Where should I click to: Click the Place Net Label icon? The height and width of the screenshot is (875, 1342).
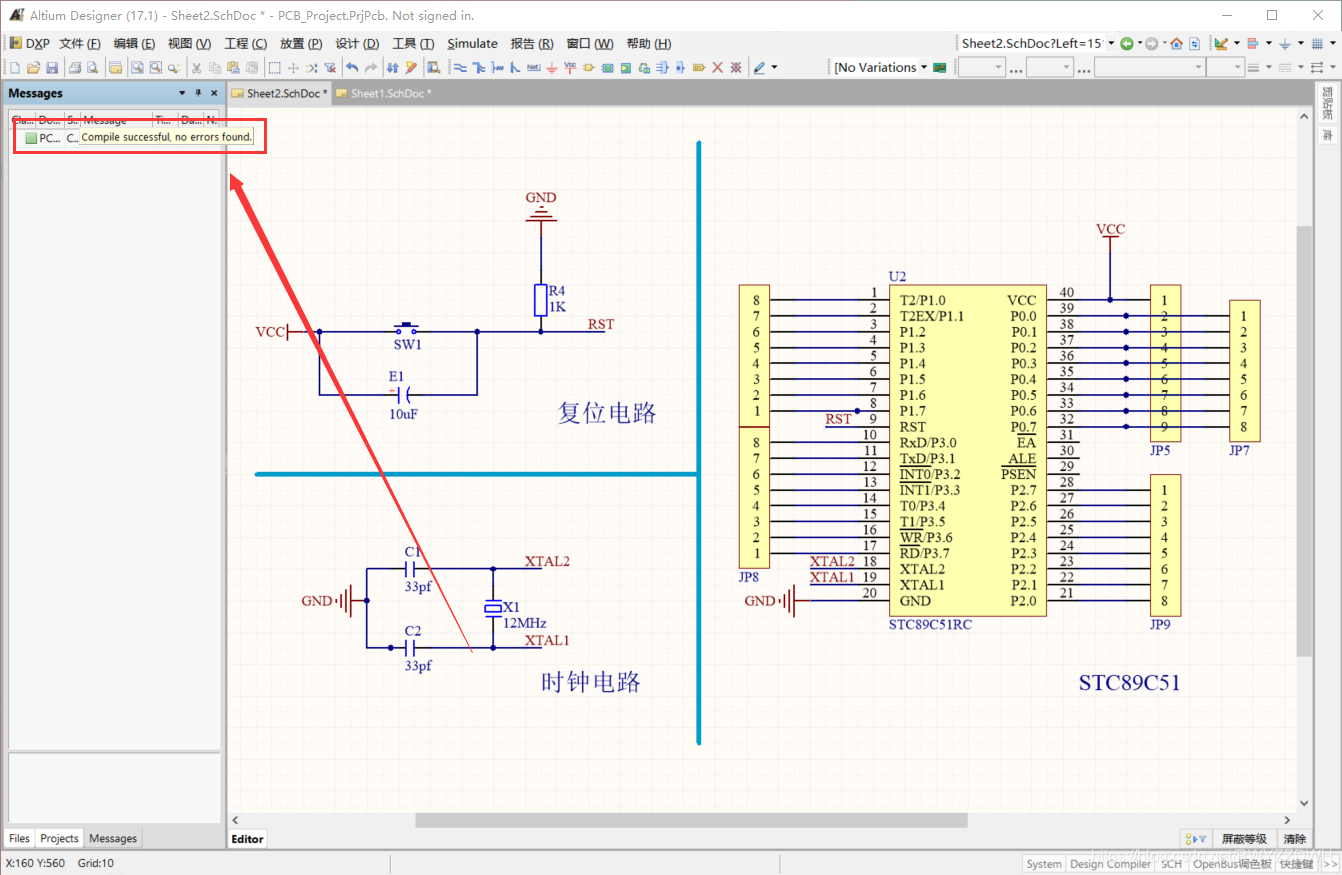coord(534,68)
